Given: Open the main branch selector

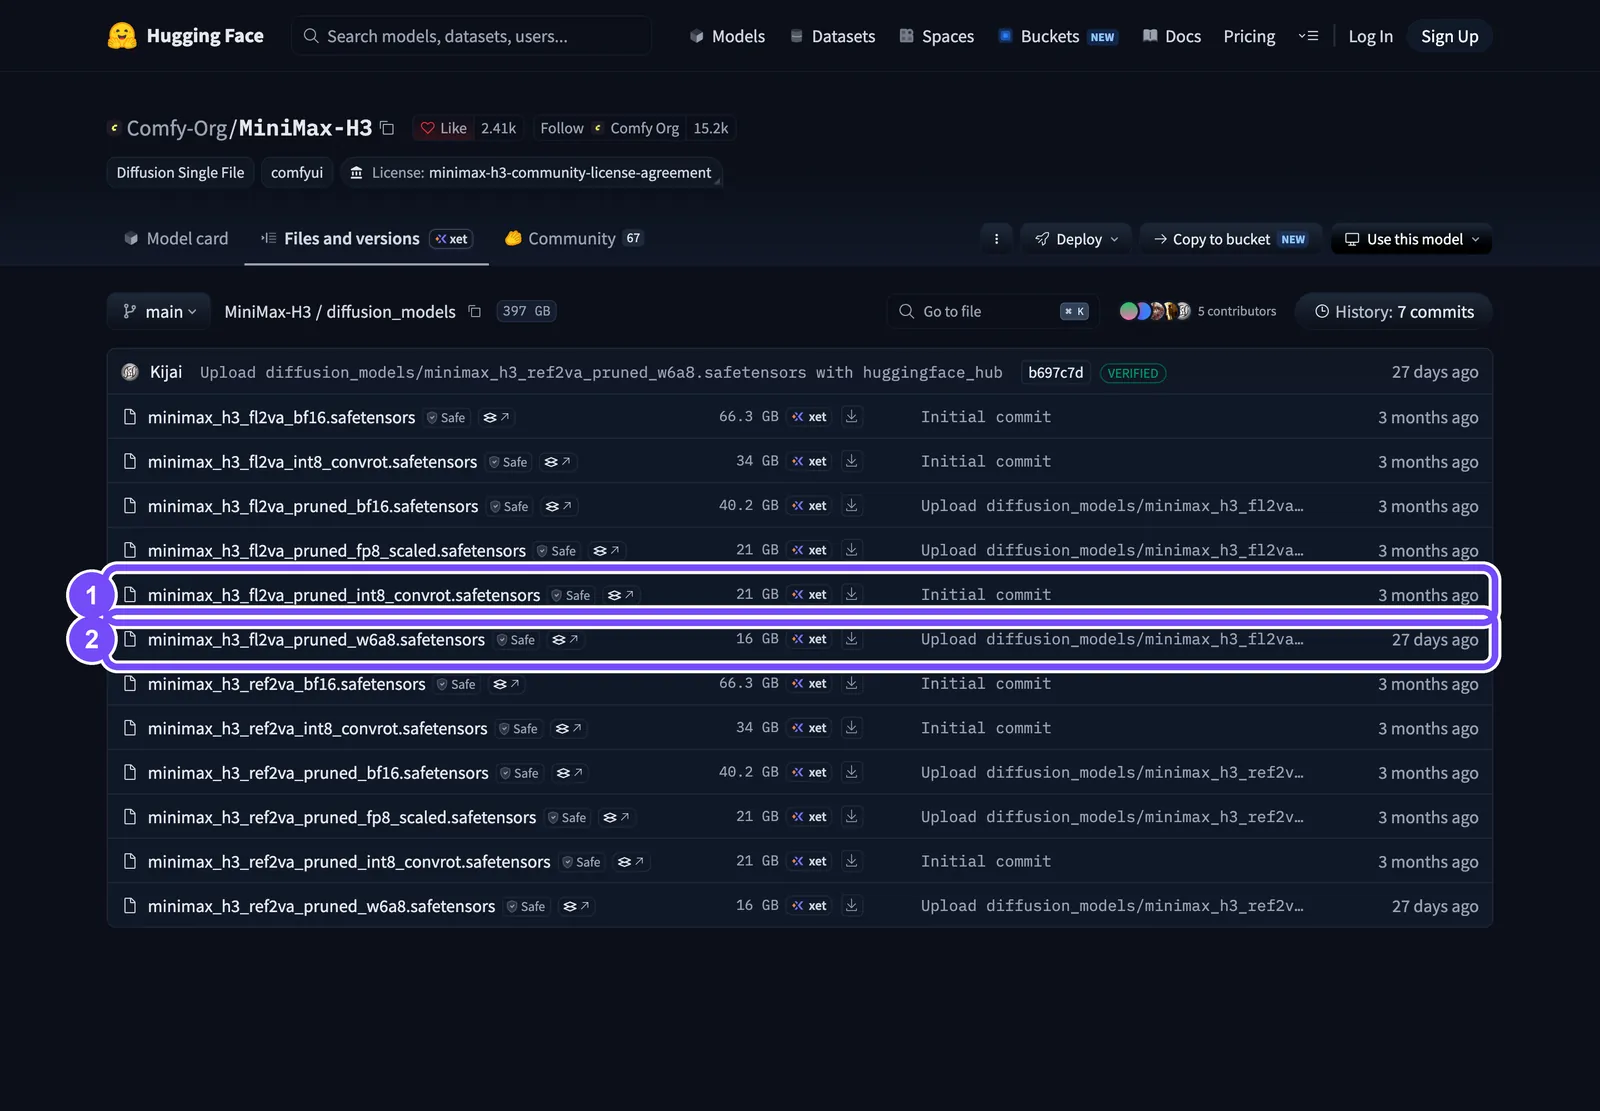Looking at the screenshot, I should click(159, 312).
